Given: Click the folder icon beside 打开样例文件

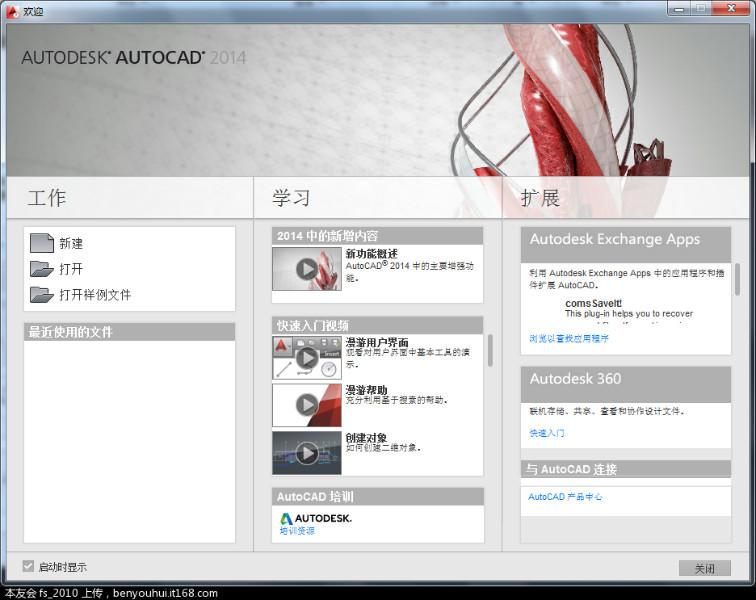Looking at the screenshot, I should pyautogui.click(x=41, y=294).
